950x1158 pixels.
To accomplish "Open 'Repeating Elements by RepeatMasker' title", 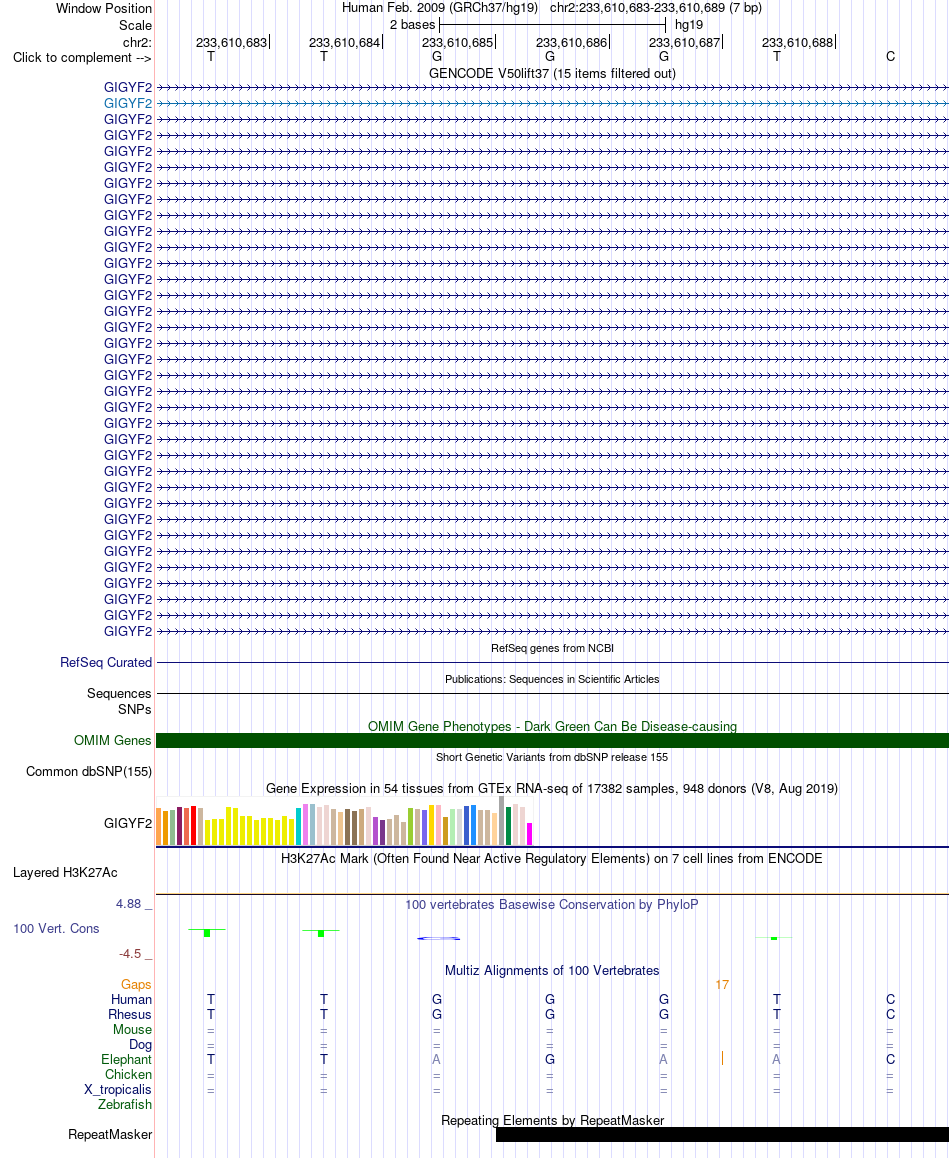I will tap(552, 1120).
